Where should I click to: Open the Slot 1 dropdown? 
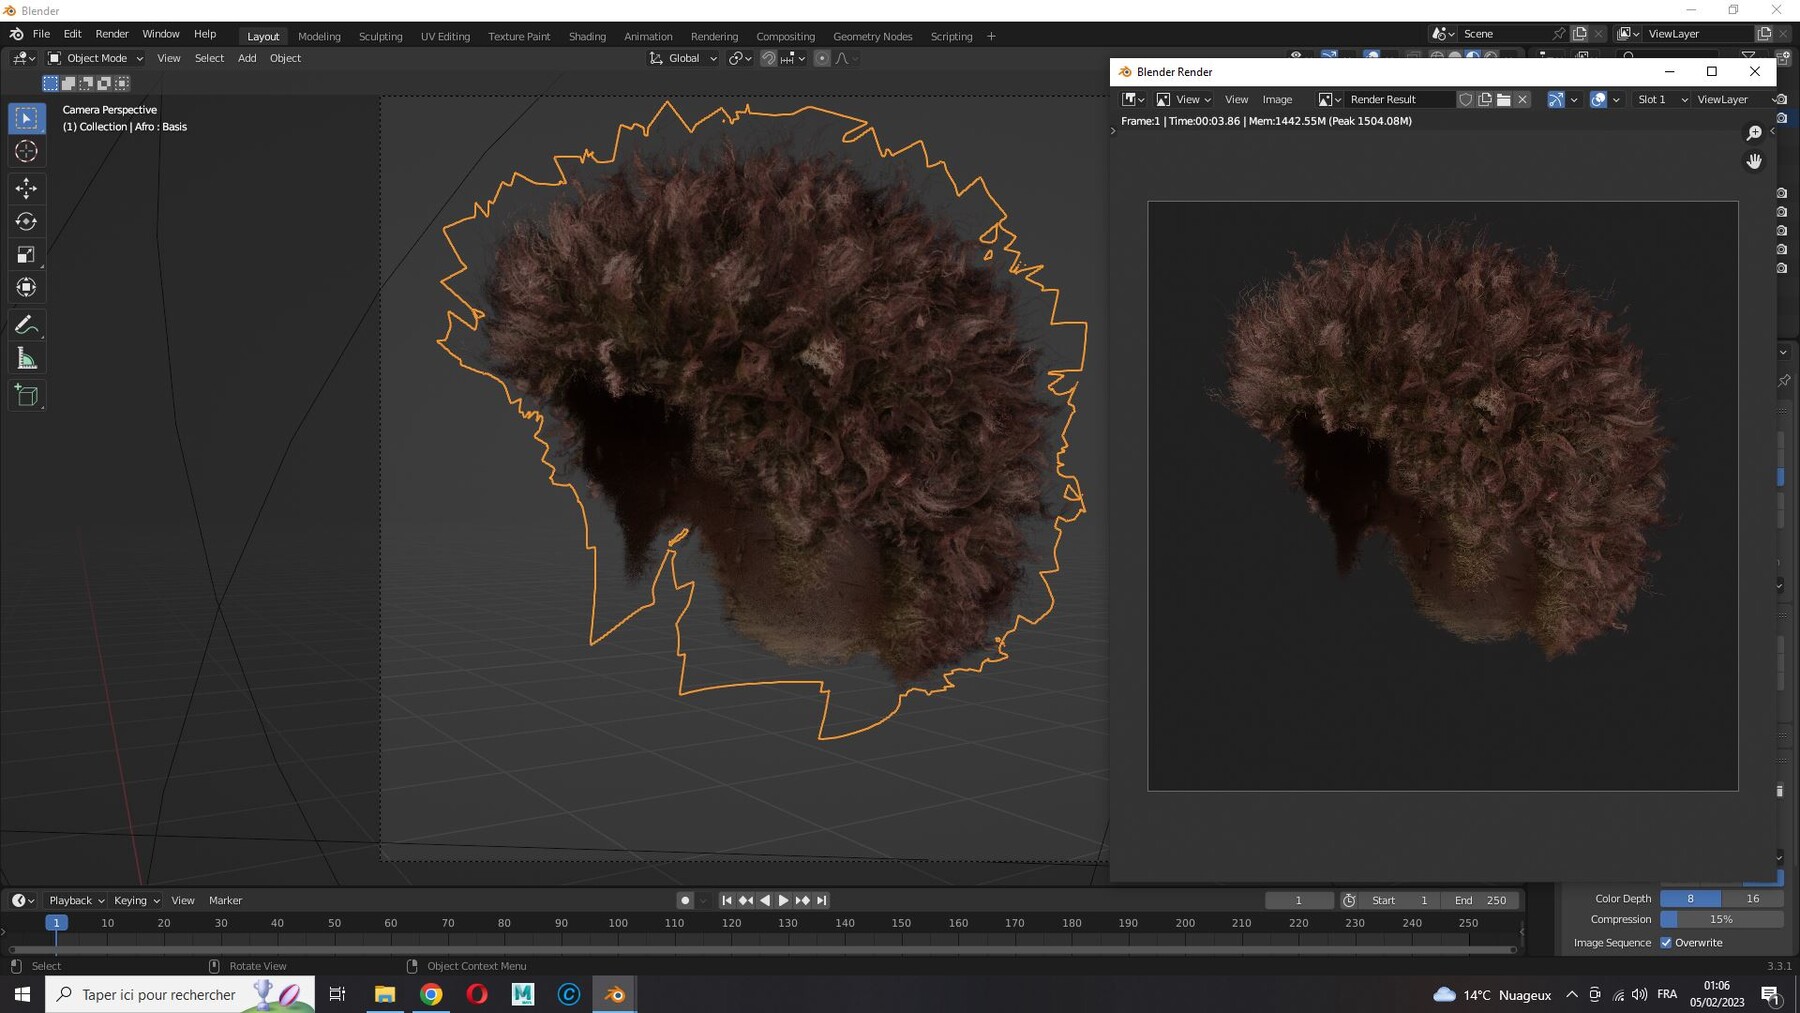pyautogui.click(x=1660, y=99)
